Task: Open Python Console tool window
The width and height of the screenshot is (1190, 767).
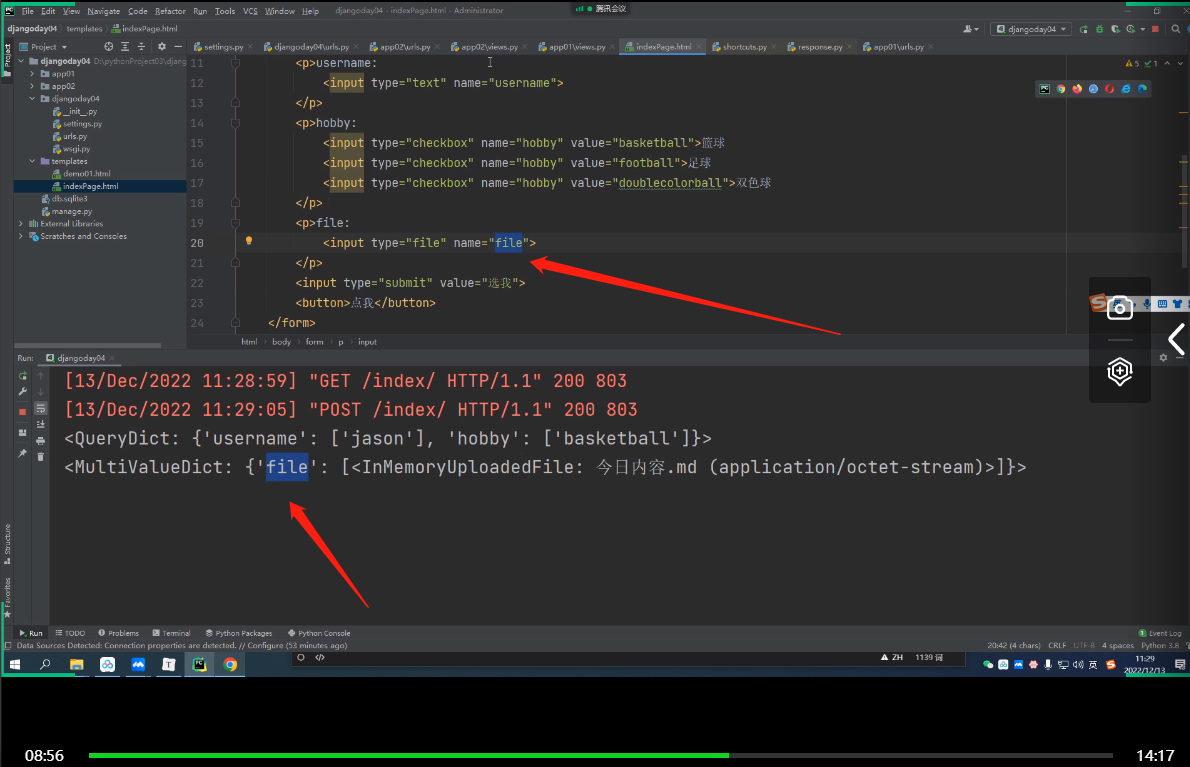Action: point(320,633)
